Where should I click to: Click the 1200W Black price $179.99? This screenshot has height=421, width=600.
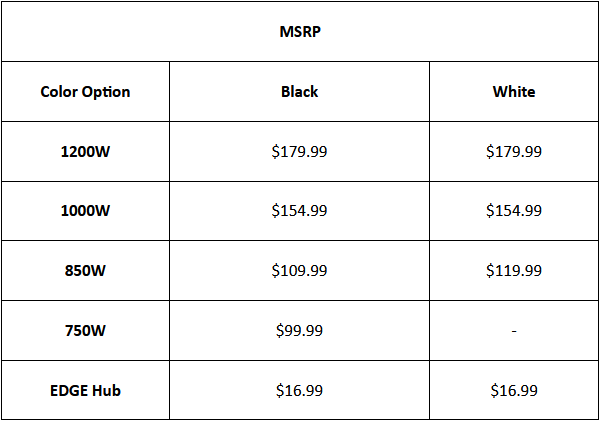(x=299, y=152)
